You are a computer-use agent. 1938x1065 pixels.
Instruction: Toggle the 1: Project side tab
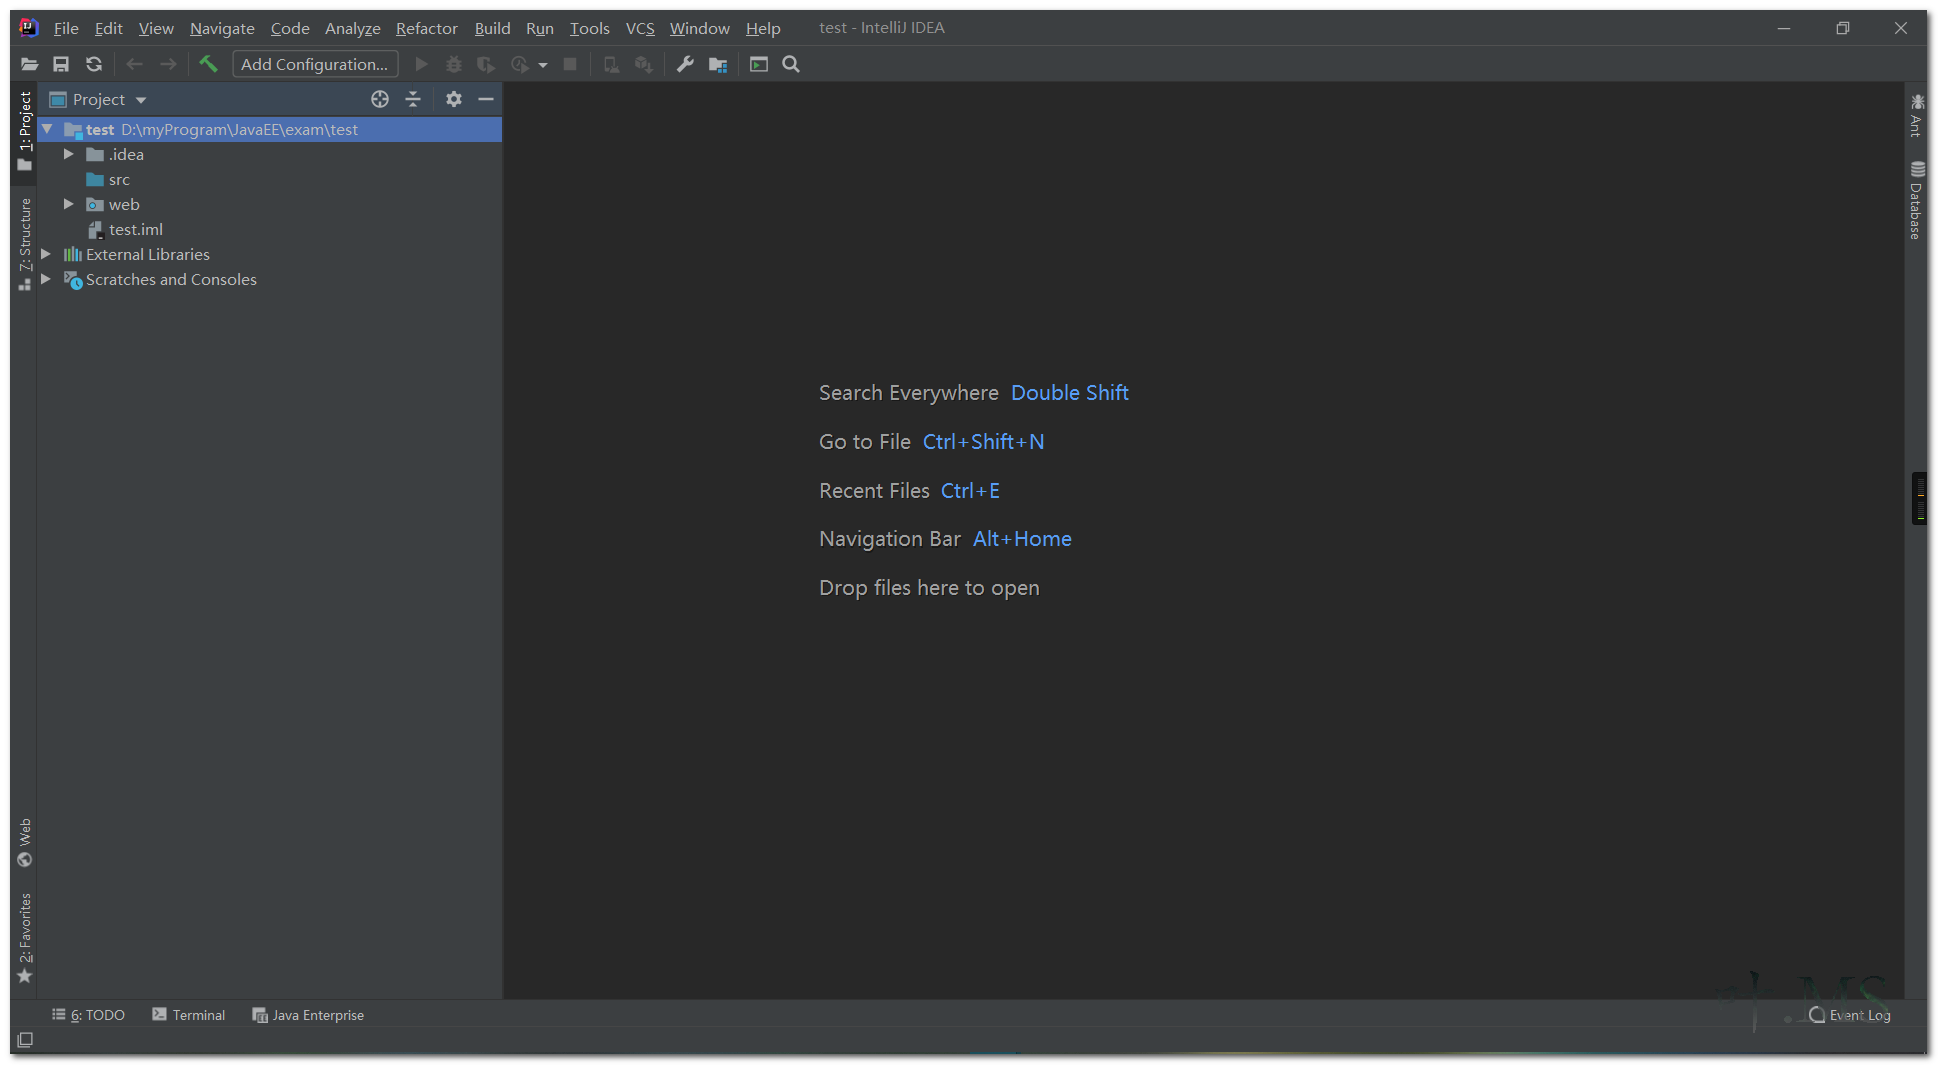tap(25, 131)
